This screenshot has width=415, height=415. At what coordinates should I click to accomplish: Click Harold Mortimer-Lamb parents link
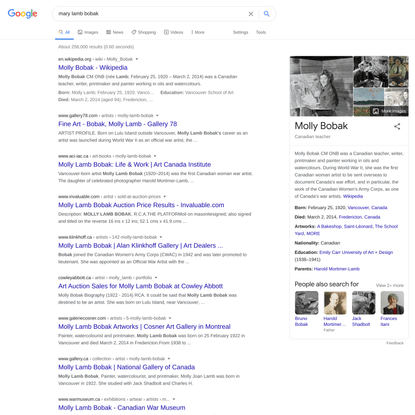(337, 269)
